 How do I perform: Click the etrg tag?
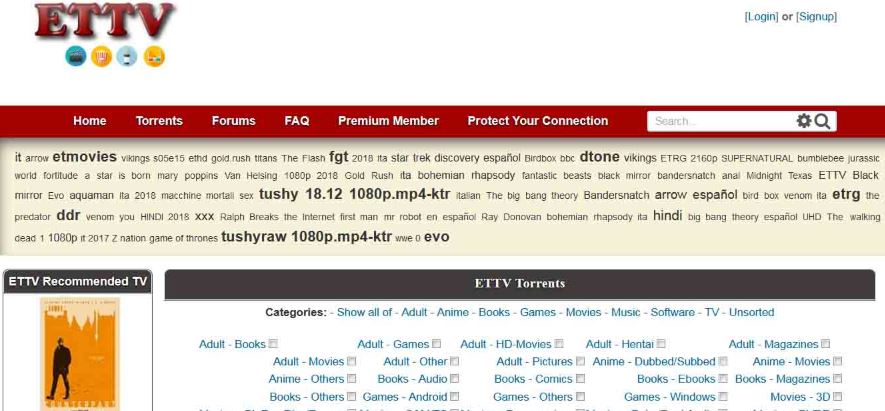click(x=846, y=195)
